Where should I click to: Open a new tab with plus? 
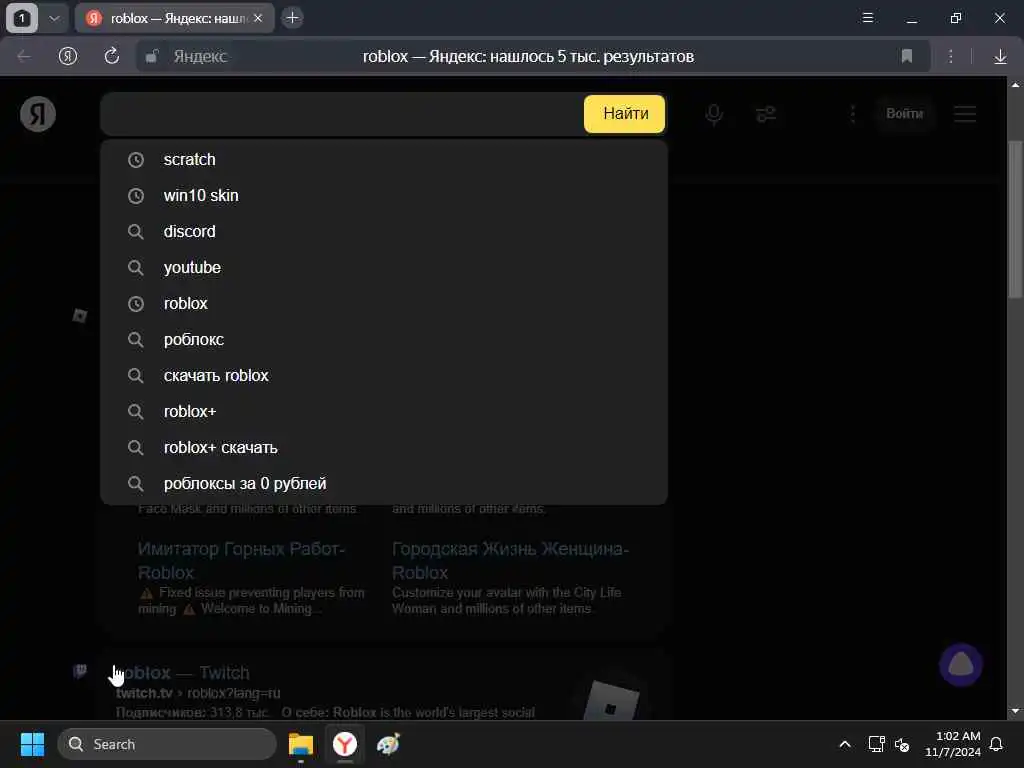point(293,18)
